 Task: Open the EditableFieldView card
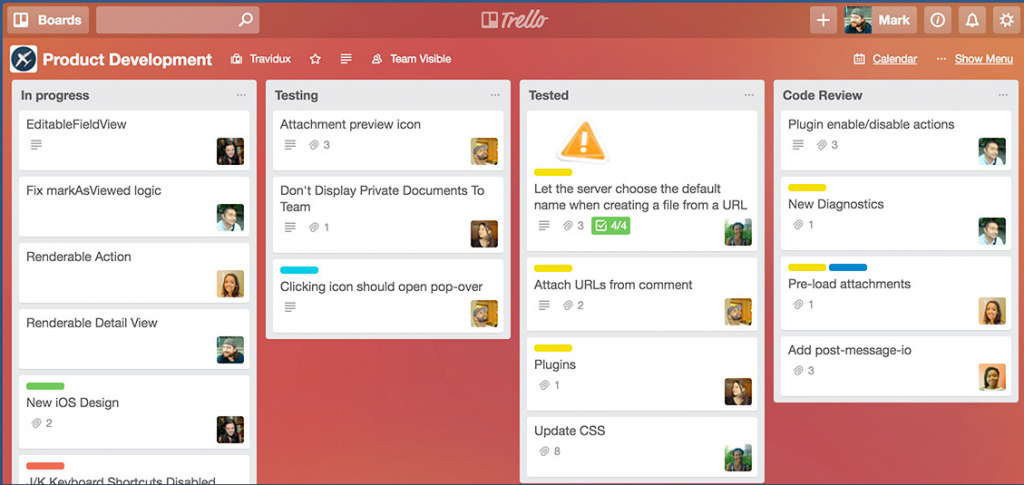coord(134,140)
